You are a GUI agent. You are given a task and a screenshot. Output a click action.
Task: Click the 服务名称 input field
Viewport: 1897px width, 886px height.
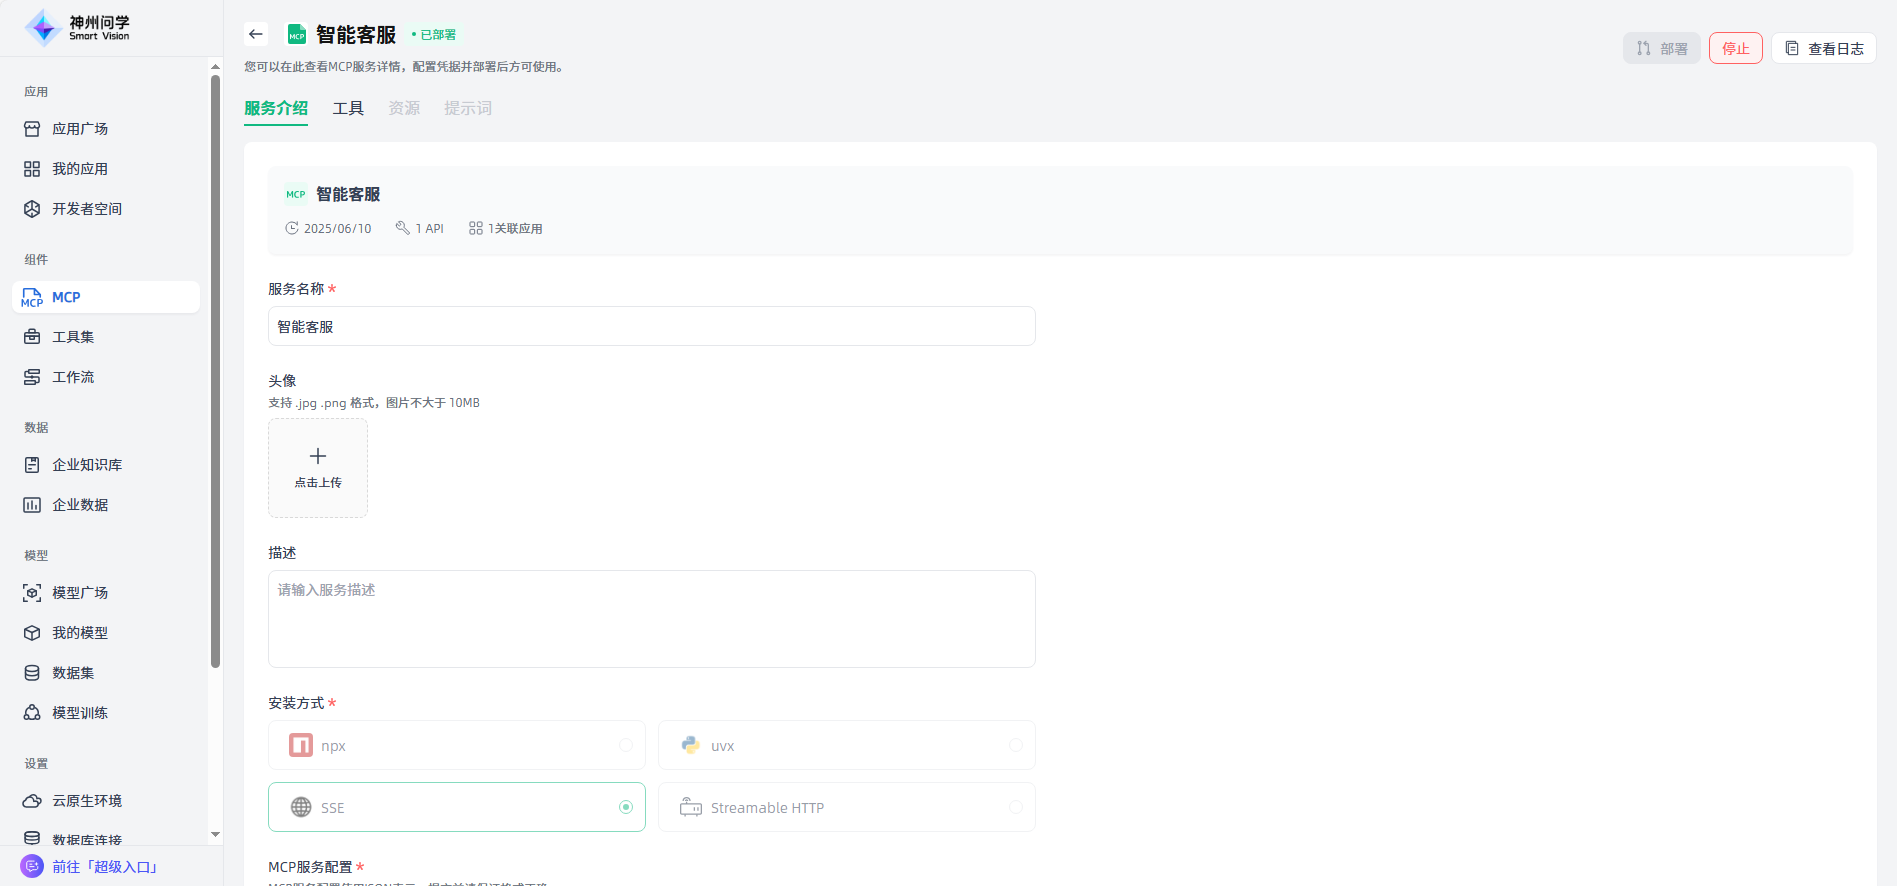pos(651,327)
